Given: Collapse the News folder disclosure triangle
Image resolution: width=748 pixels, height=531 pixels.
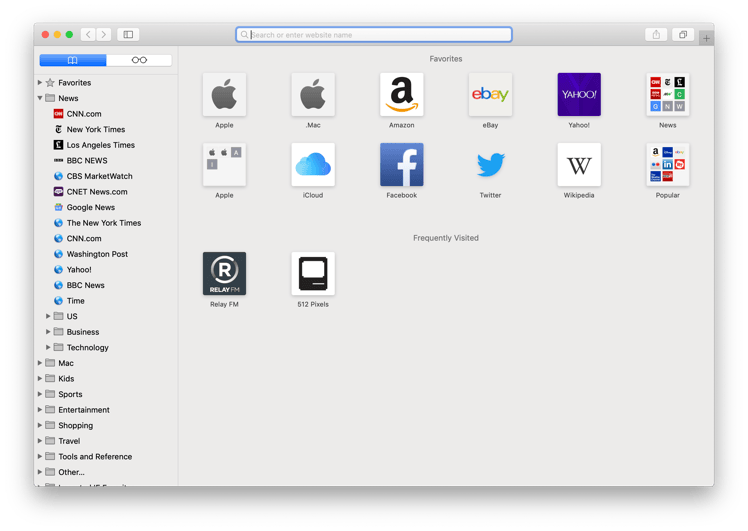Looking at the screenshot, I should click(40, 98).
